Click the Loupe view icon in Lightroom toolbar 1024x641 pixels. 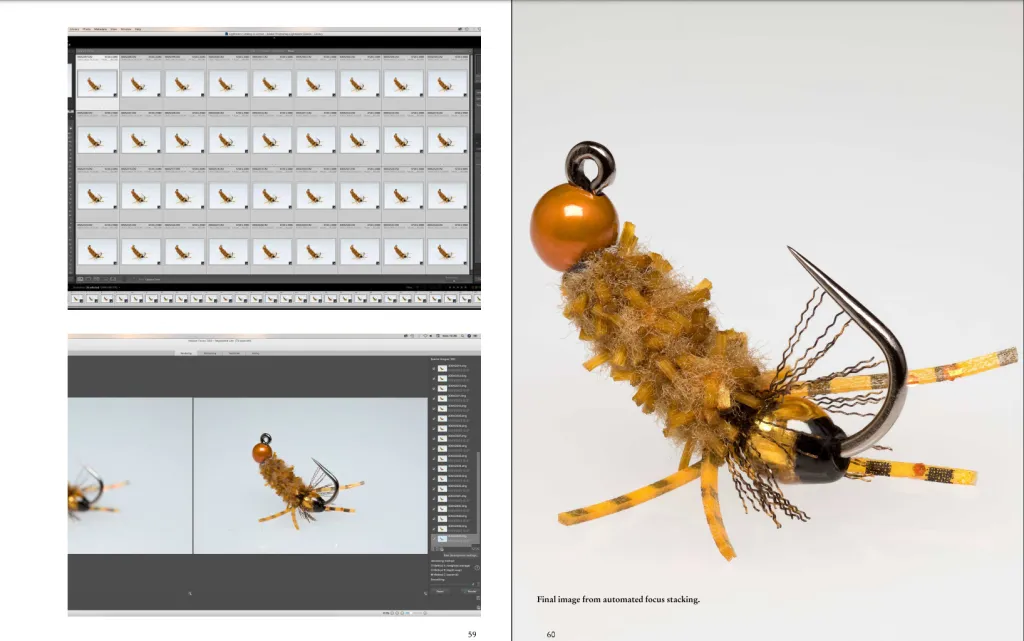pos(87,279)
